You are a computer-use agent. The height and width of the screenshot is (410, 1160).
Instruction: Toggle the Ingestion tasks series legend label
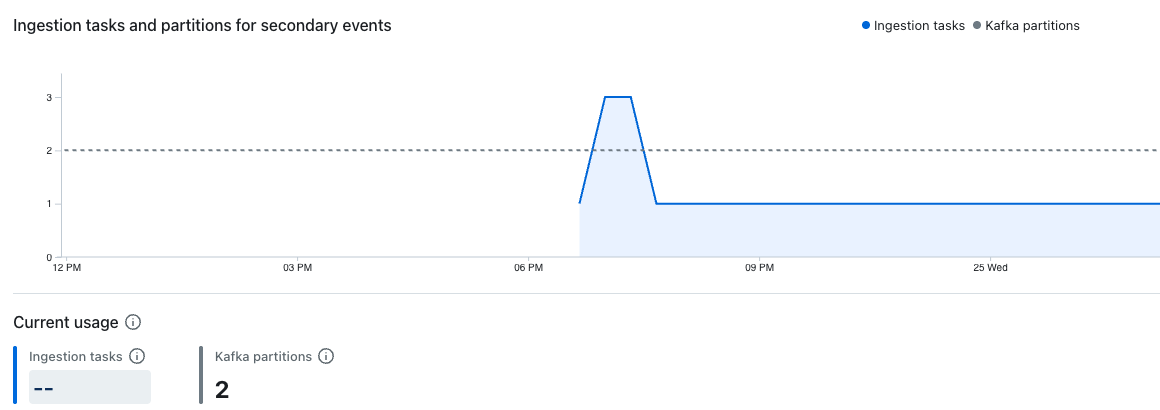pos(919,26)
